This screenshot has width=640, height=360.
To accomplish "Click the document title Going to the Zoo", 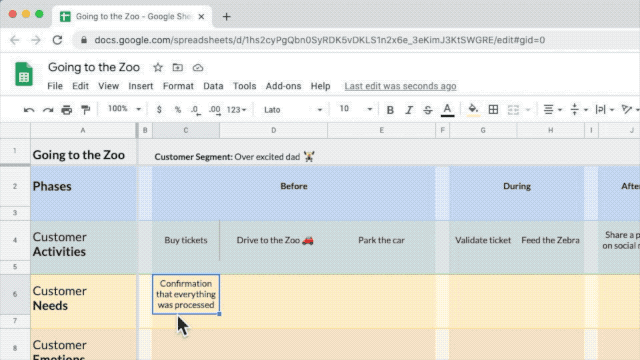I will (x=94, y=67).
